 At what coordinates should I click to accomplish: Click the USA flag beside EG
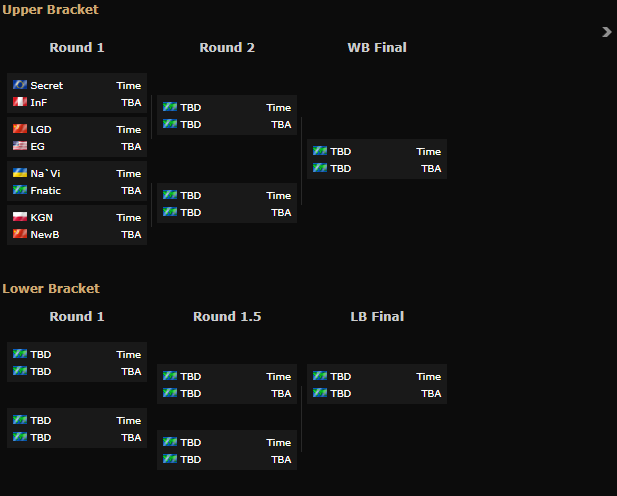pos(20,146)
